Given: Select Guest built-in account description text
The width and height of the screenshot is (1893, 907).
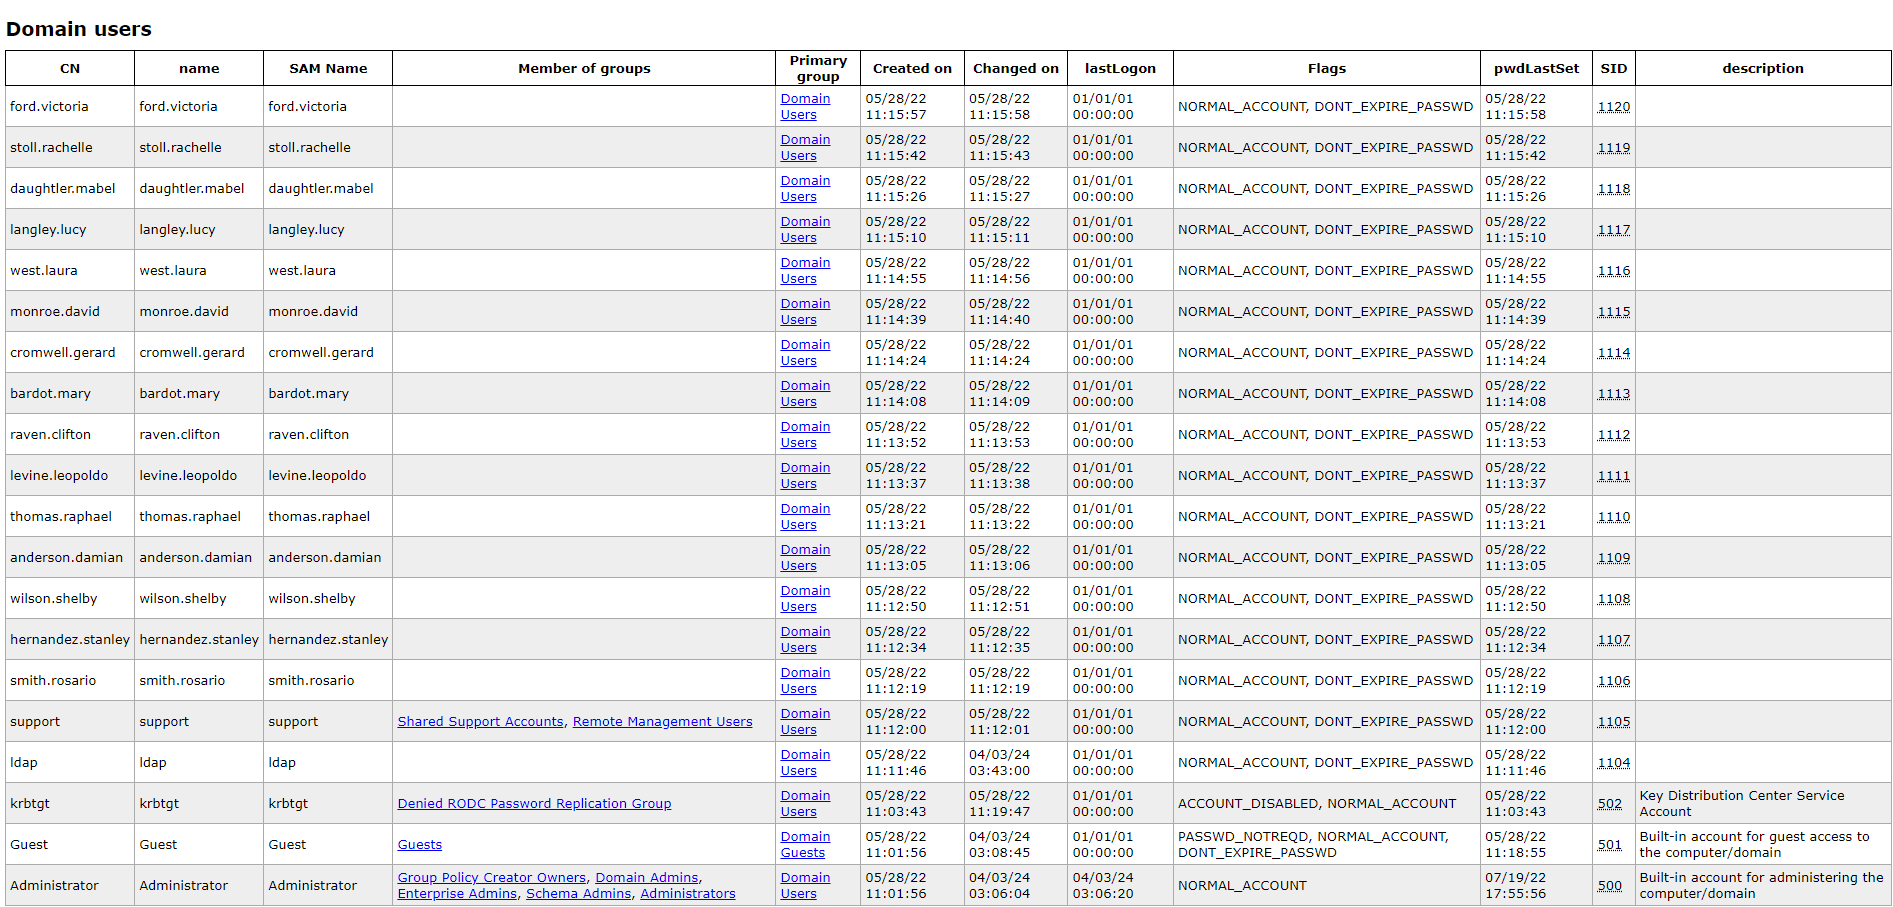Looking at the screenshot, I should [x=1754, y=845].
